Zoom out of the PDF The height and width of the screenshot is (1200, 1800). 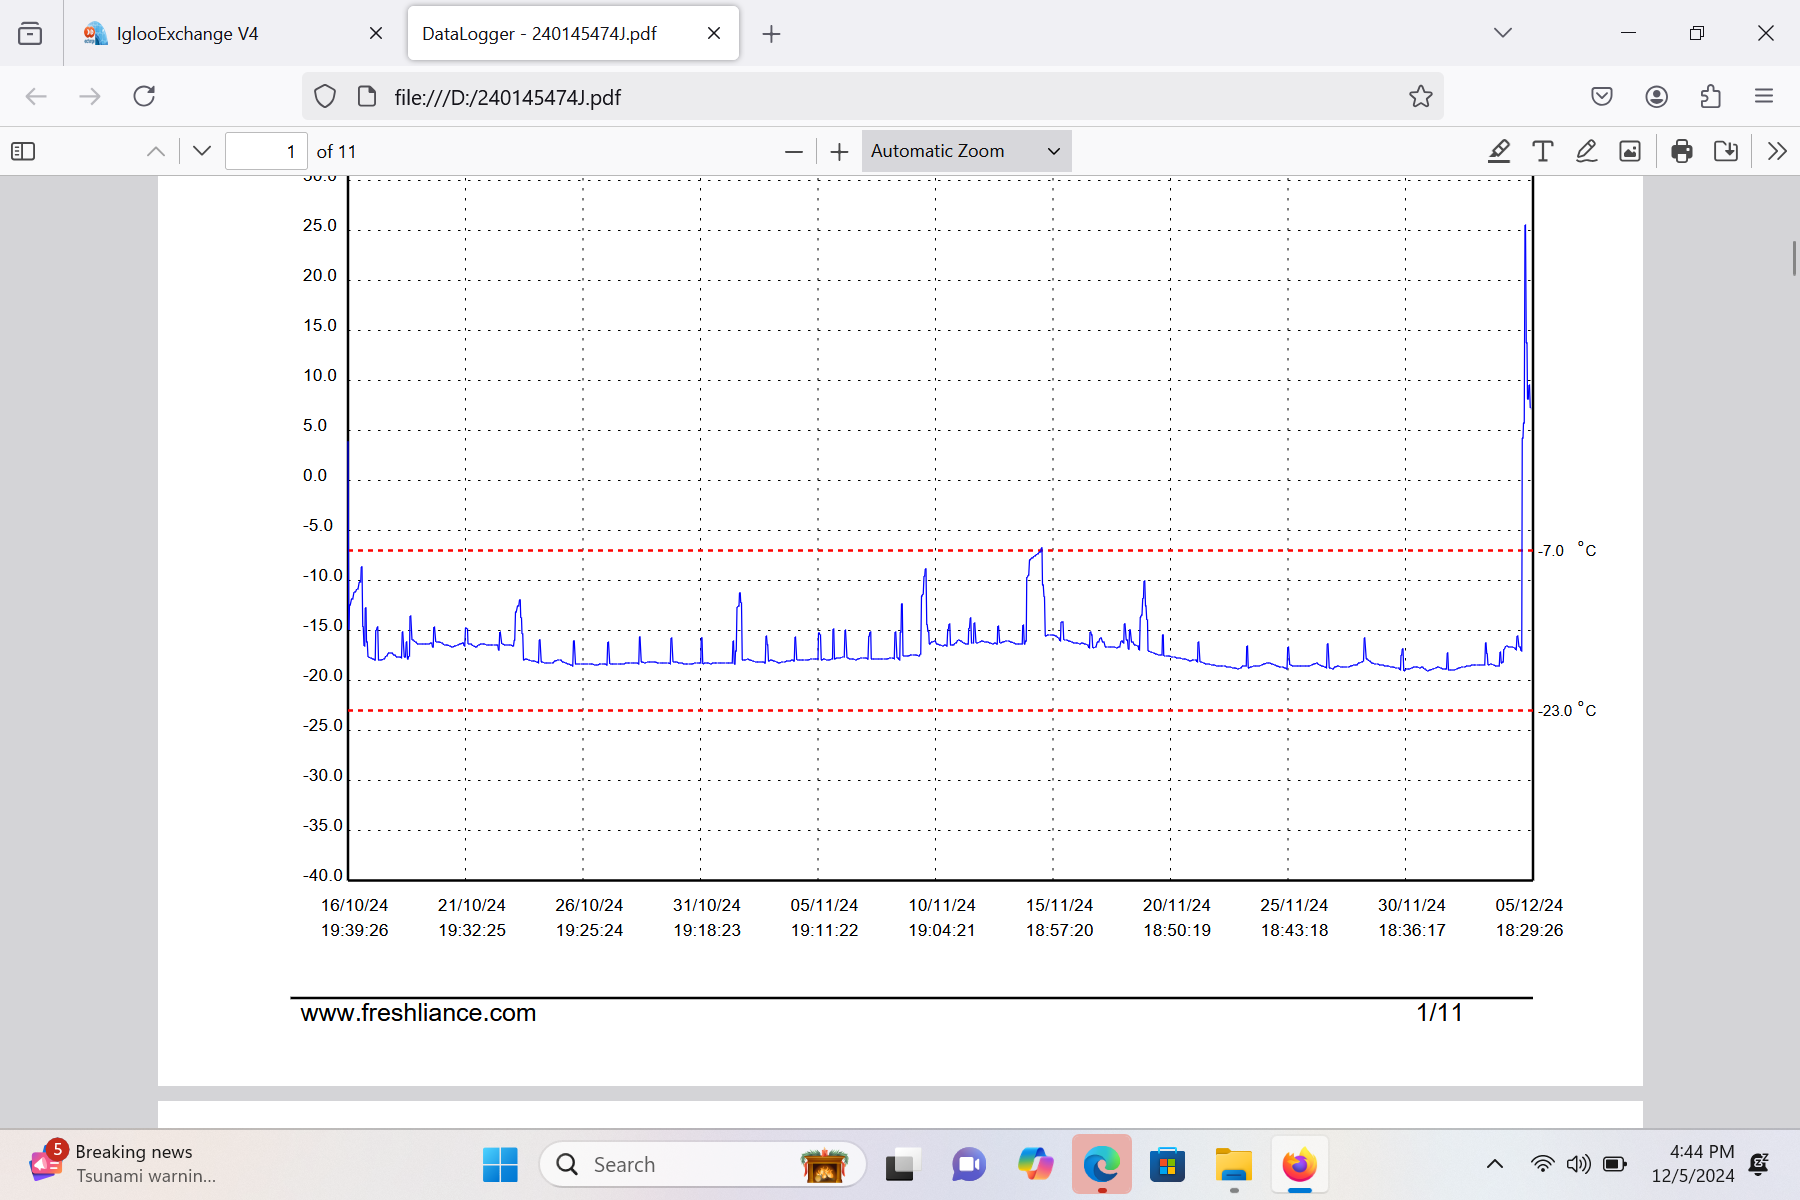pos(794,151)
